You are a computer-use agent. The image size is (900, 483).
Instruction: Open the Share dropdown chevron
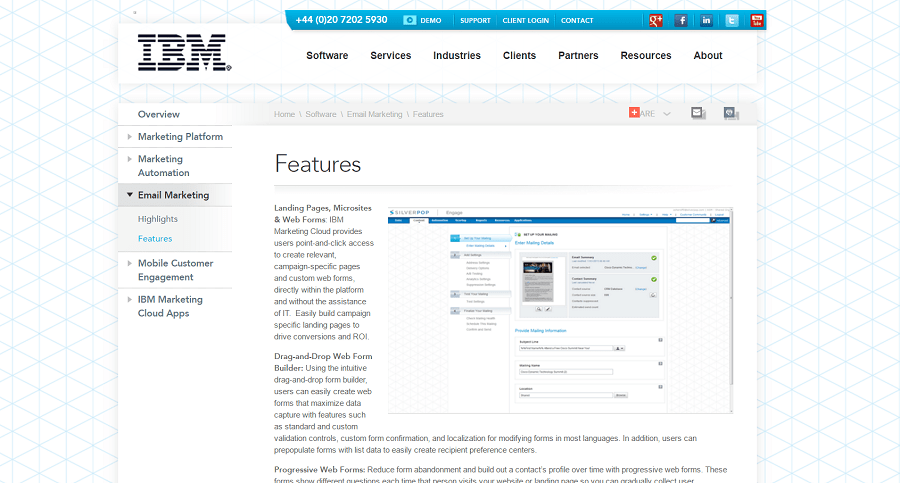[667, 114]
